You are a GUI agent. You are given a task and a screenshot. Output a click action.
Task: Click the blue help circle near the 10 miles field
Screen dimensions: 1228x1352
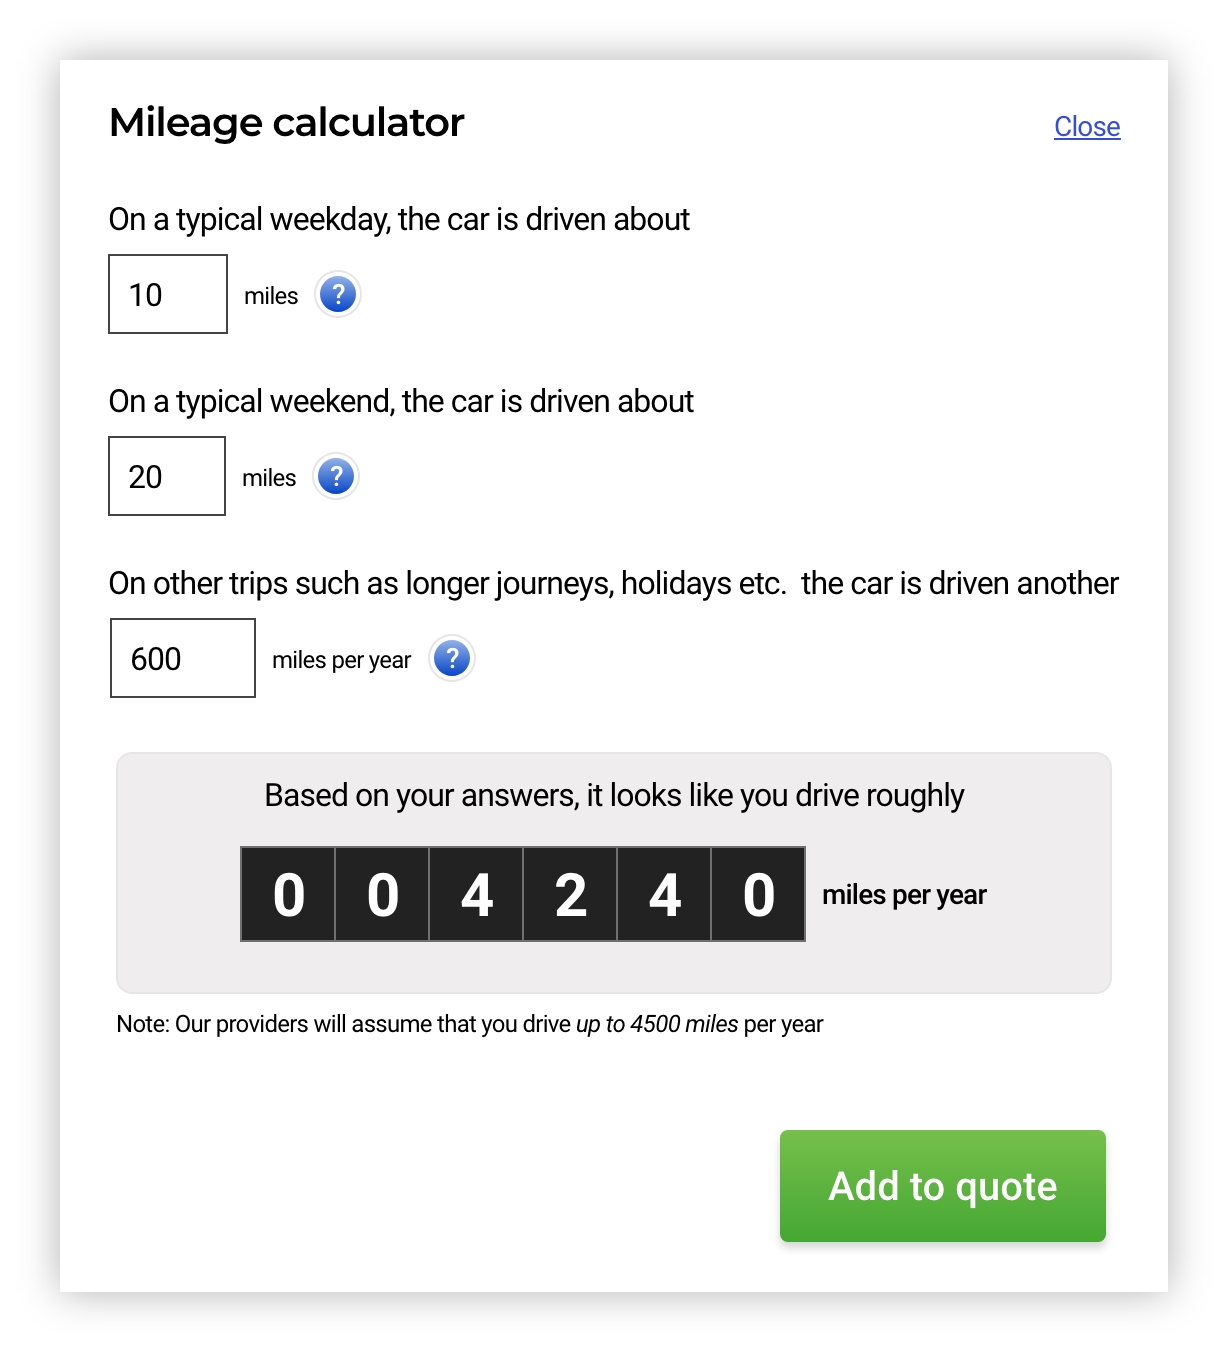tap(337, 294)
